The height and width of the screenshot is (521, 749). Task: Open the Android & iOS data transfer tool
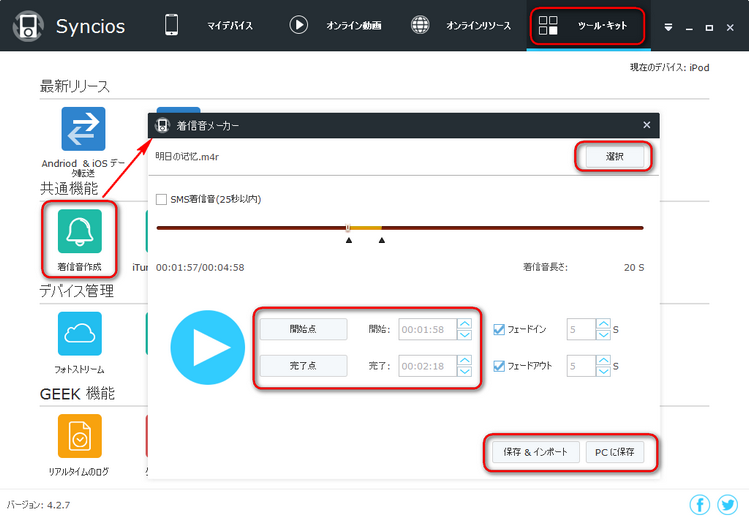click(83, 129)
